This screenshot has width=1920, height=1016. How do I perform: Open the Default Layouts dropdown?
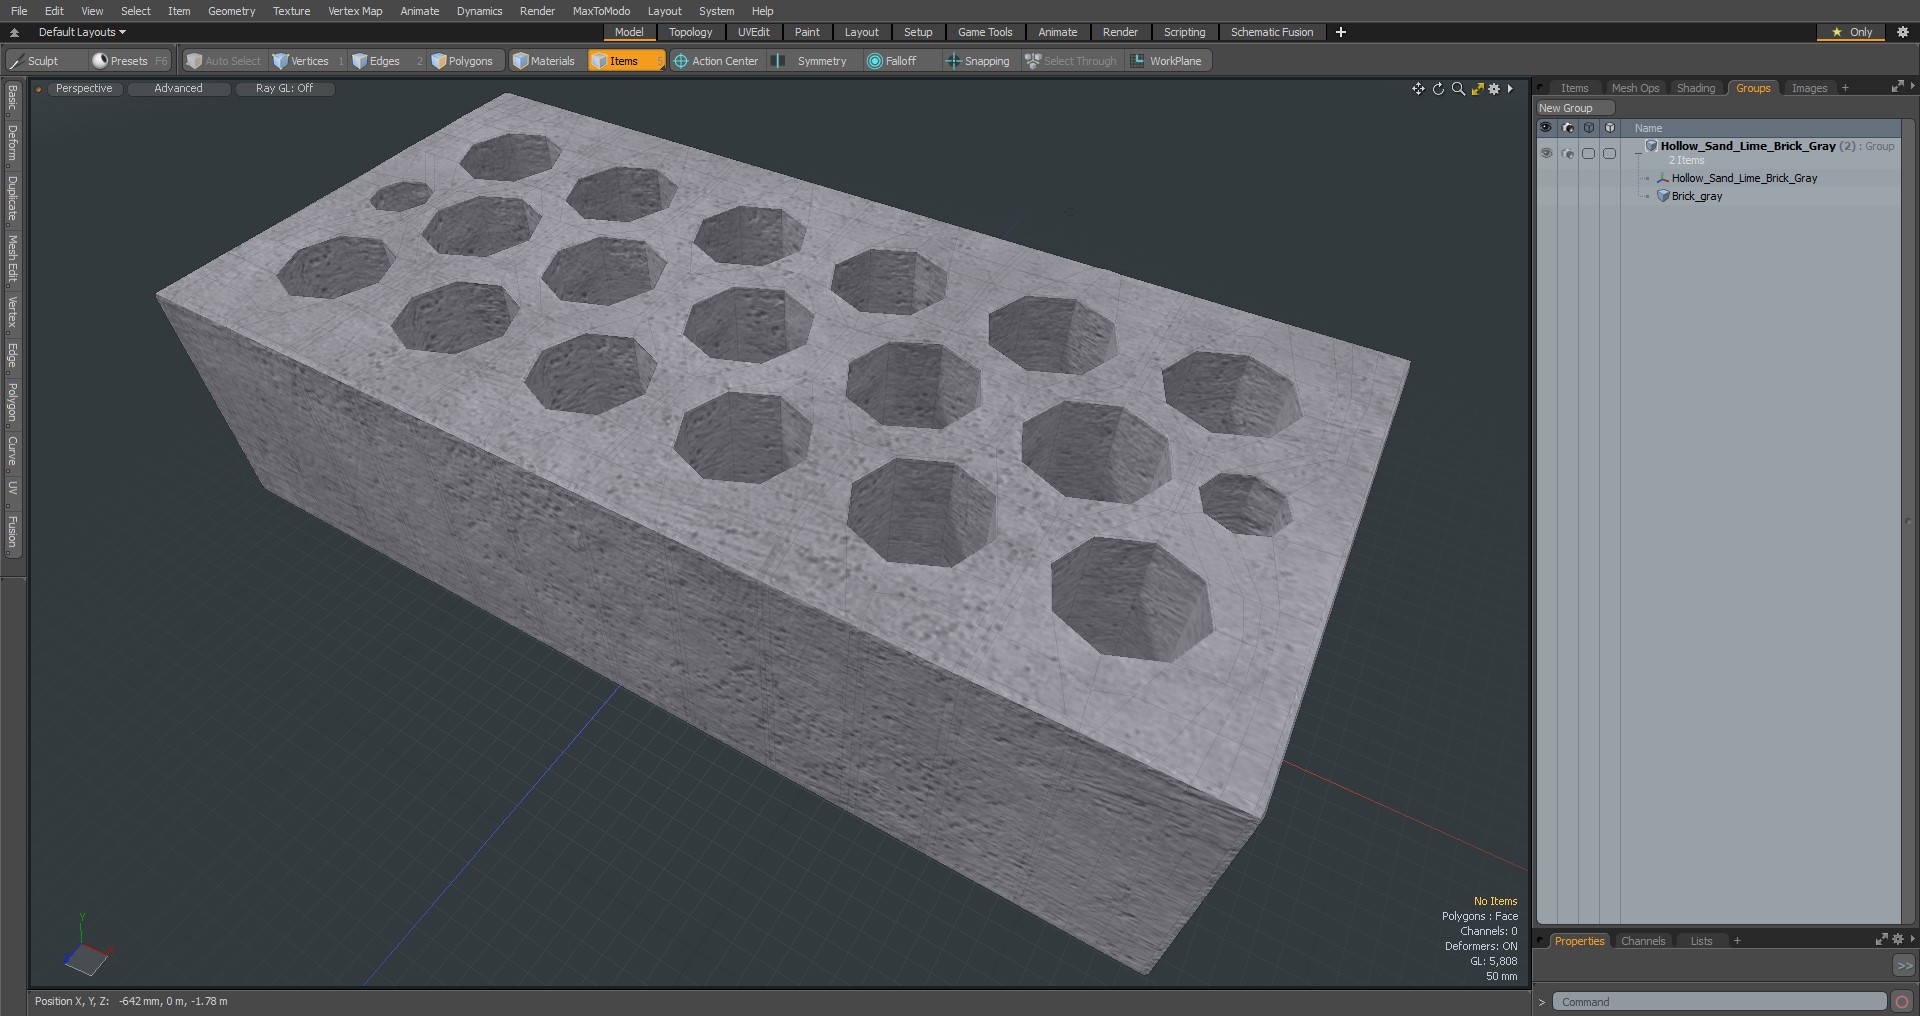coord(82,32)
